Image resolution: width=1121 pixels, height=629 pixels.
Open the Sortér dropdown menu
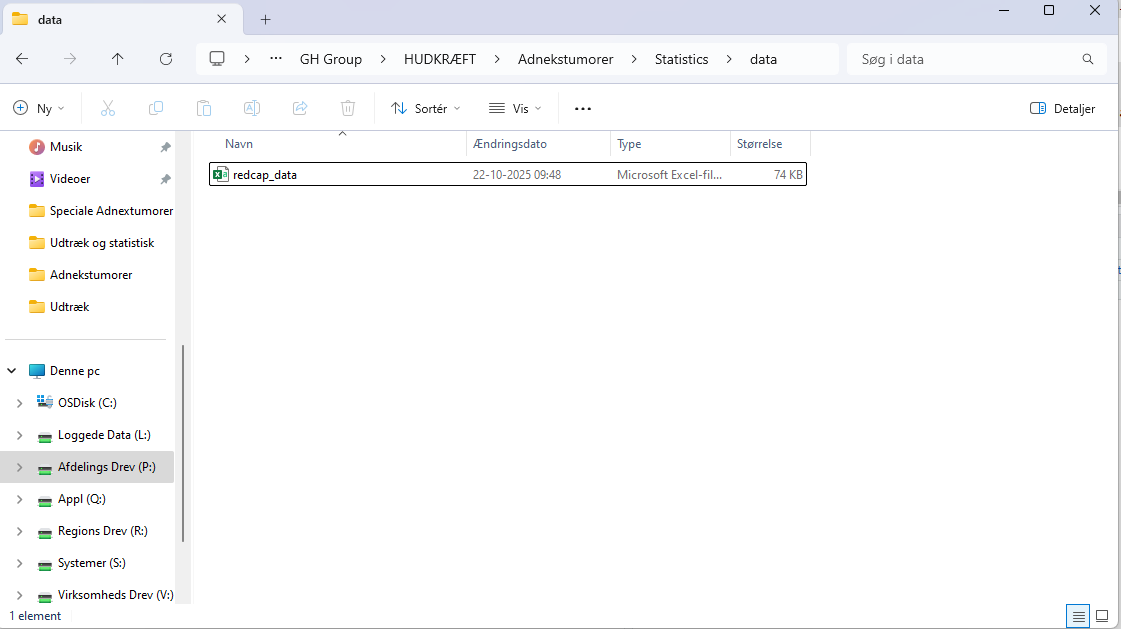pos(426,108)
